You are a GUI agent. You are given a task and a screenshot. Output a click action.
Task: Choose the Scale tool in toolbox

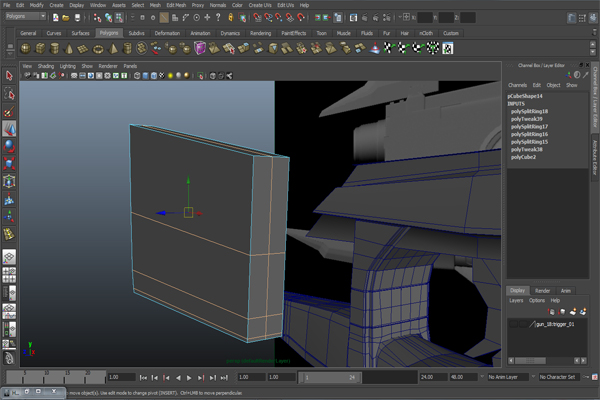pyautogui.click(x=9, y=163)
